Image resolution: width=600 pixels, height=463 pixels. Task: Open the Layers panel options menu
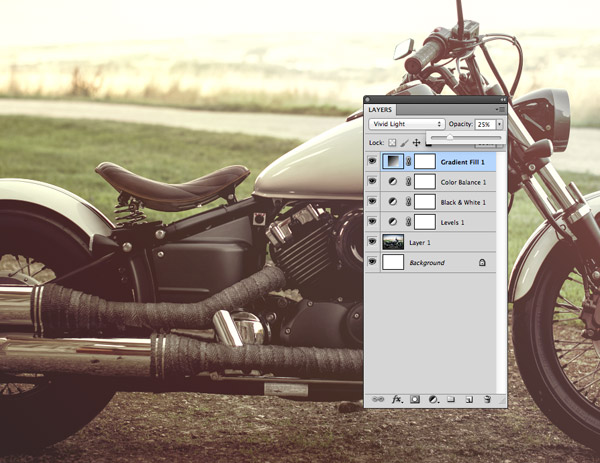point(500,108)
